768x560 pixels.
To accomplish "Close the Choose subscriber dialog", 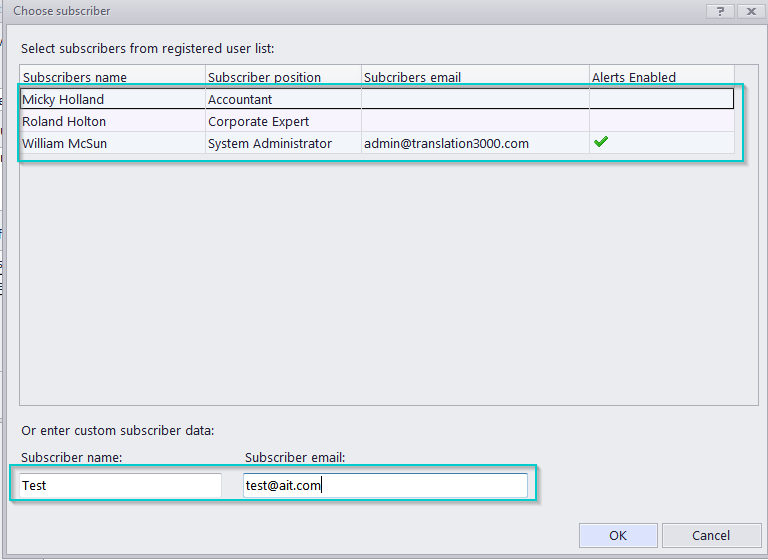I will (x=749, y=11).
